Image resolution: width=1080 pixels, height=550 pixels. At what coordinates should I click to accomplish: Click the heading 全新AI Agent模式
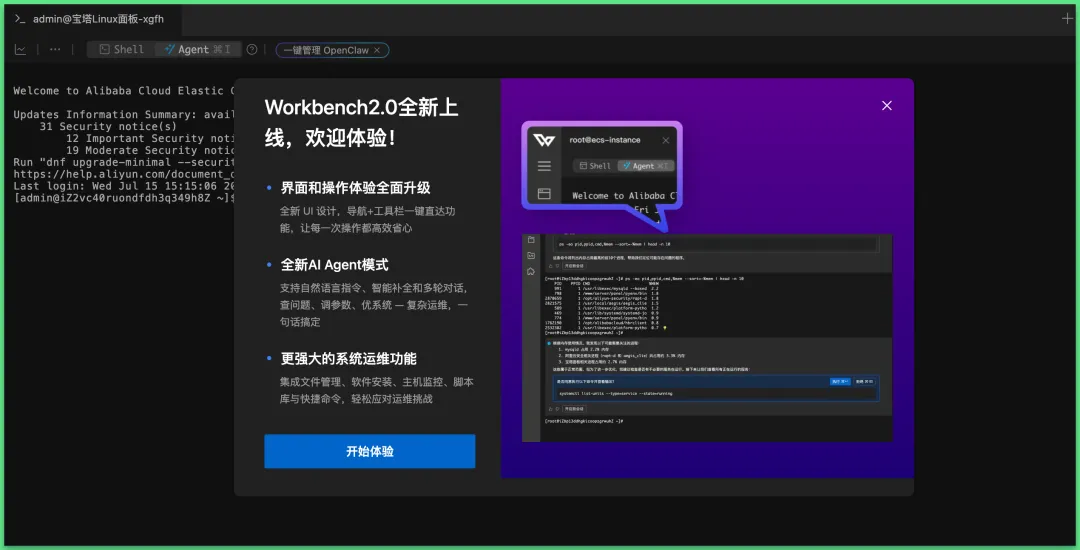coord(335,264)
